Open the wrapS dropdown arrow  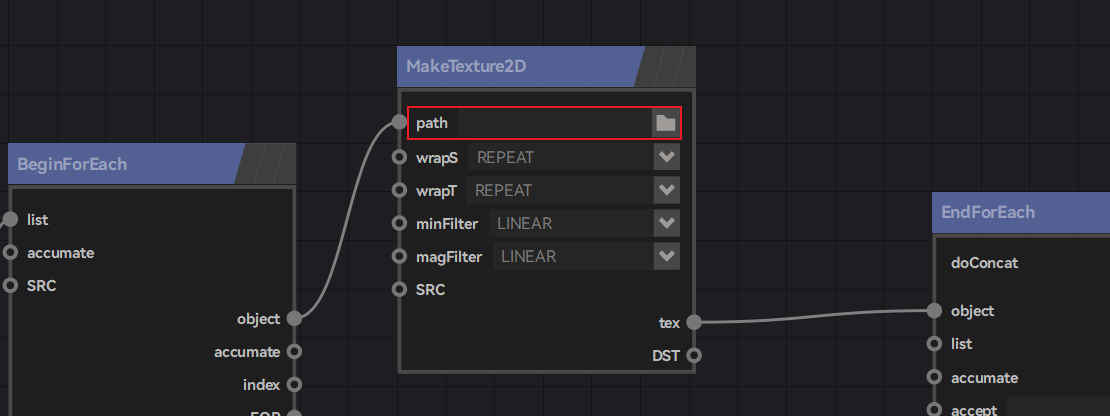666,157
